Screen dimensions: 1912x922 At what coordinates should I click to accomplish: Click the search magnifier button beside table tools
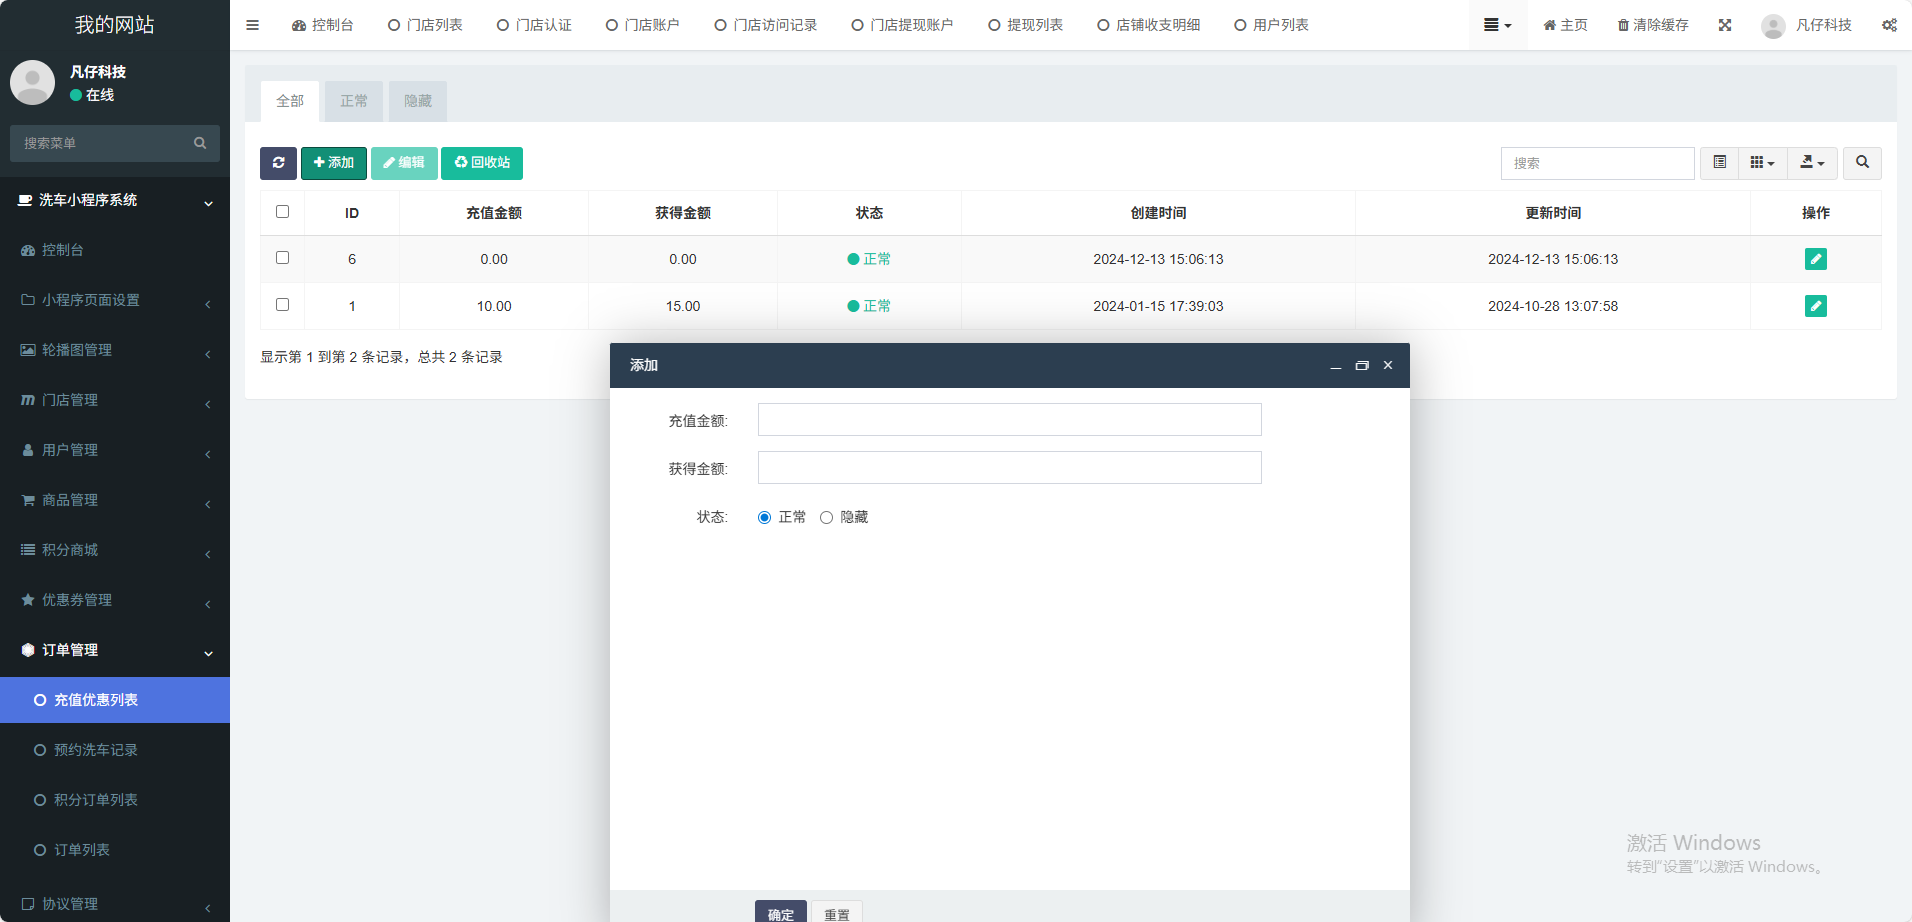[x=1862, y=163]
